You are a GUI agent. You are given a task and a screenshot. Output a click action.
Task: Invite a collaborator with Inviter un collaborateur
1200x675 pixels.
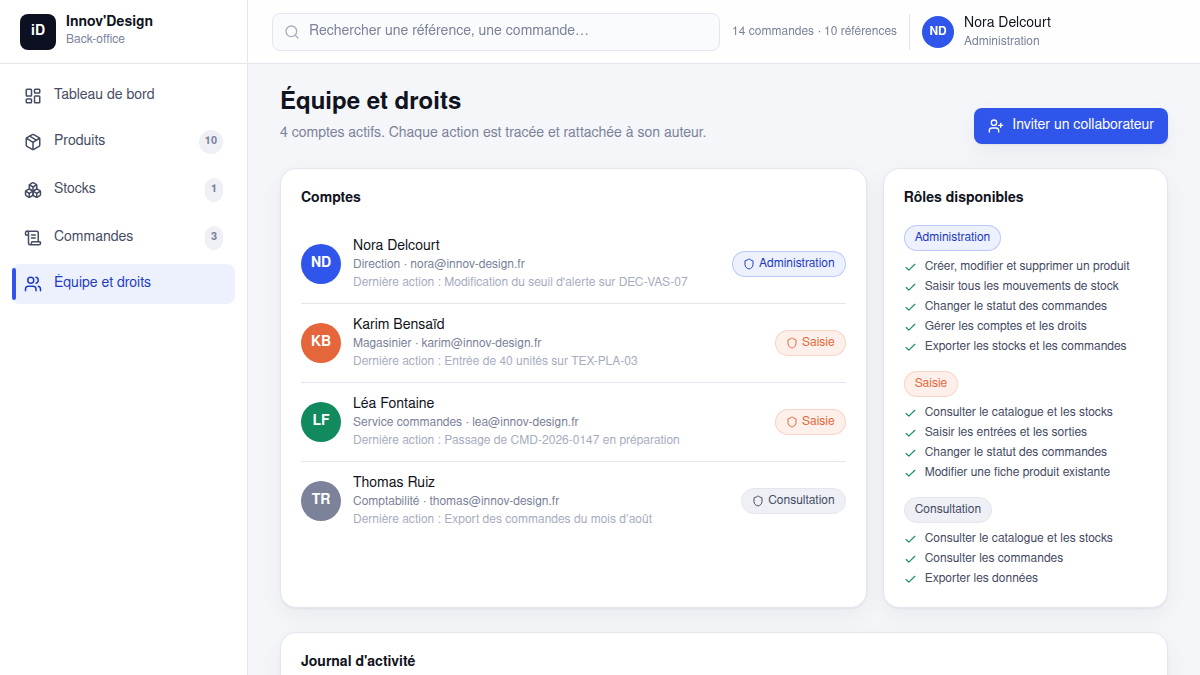(1071, 126)
